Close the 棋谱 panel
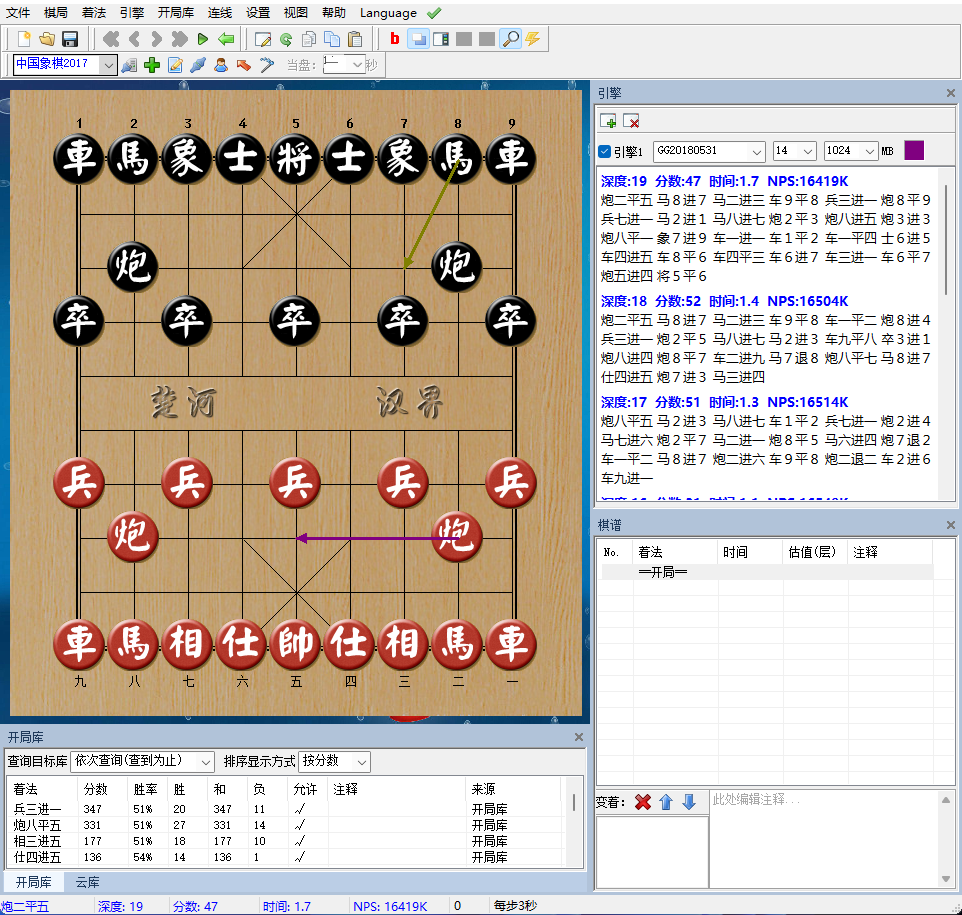962x915 pixels. 950,525
